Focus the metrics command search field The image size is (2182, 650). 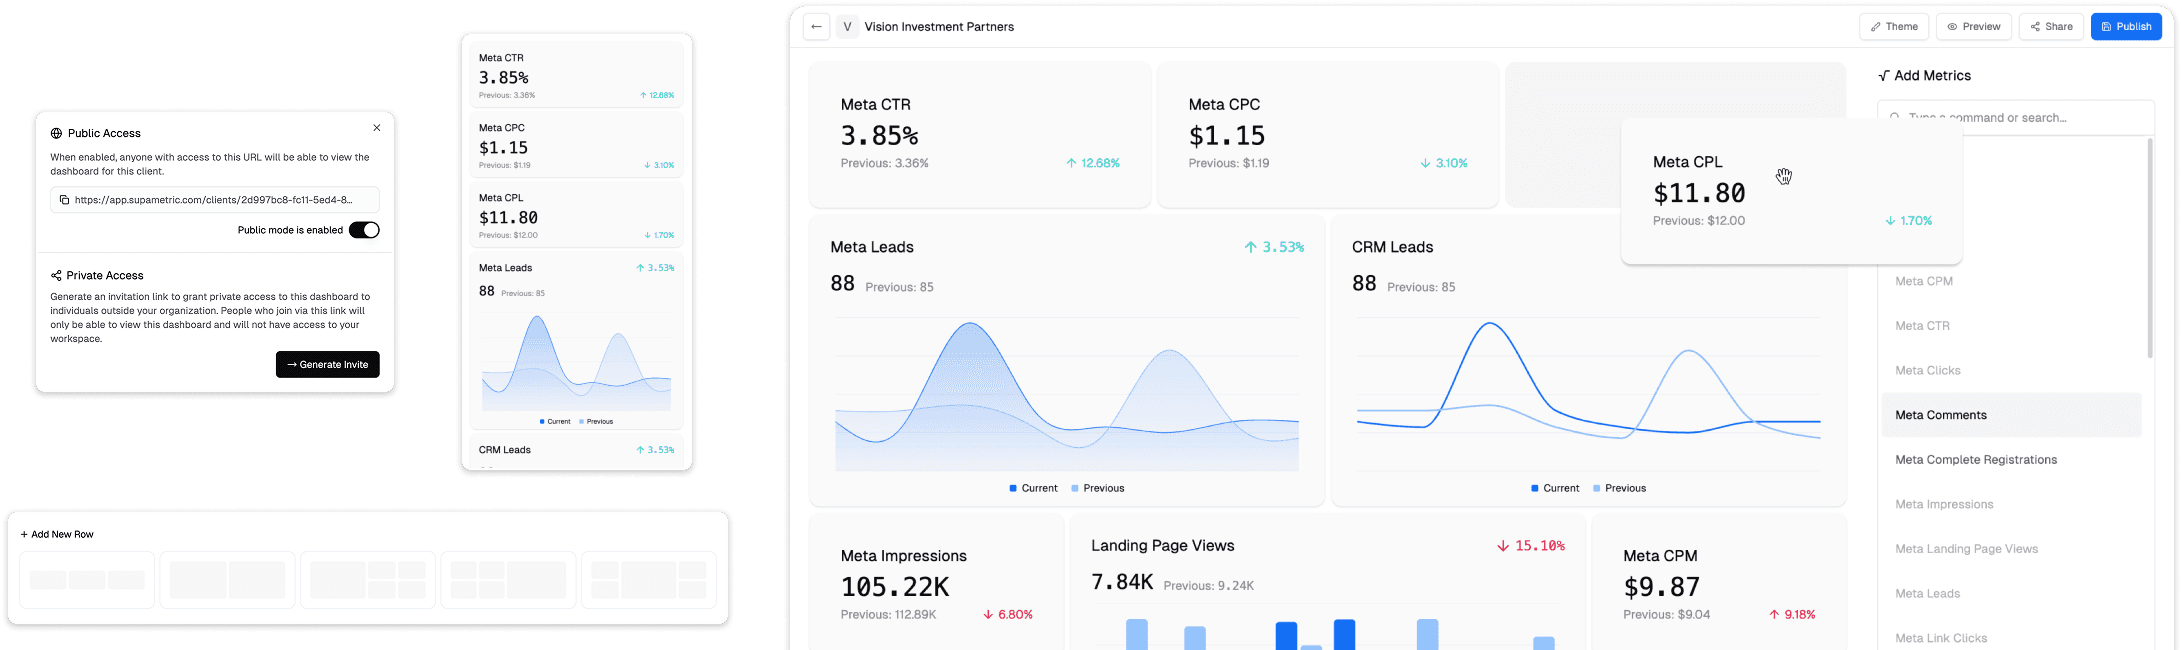[2016, 117]
